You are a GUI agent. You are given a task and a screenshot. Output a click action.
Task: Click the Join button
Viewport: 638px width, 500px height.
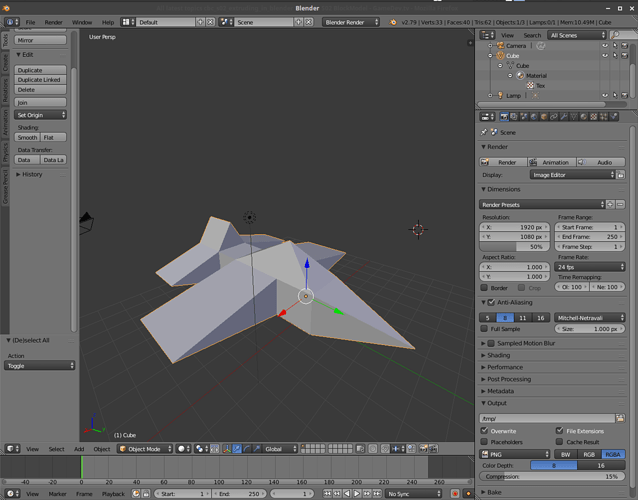click(40, 103)
